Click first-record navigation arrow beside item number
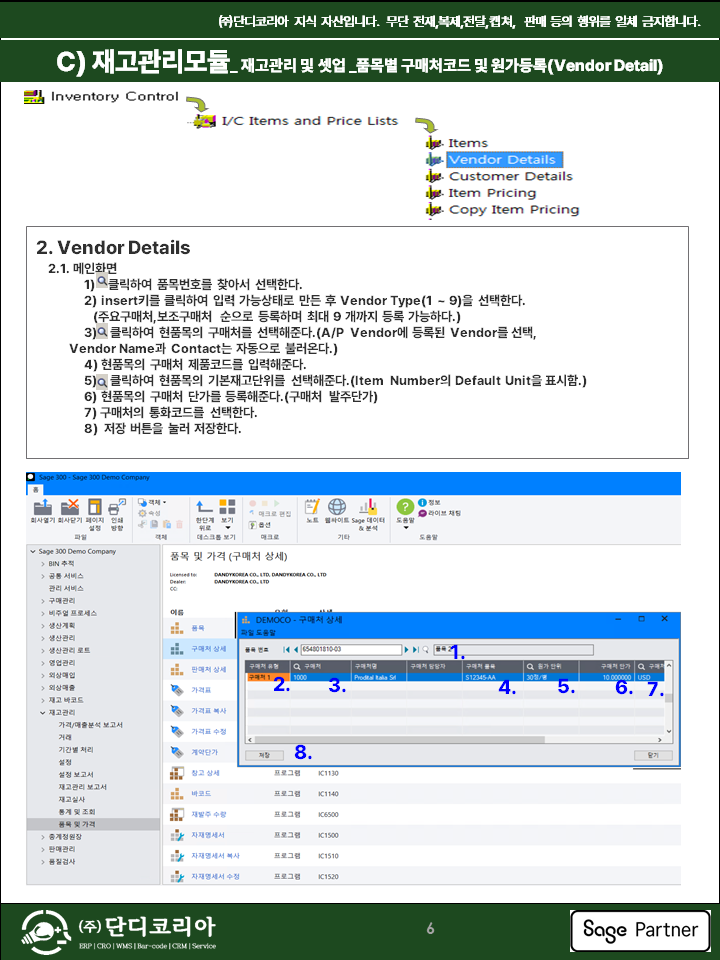 [287, 650]
